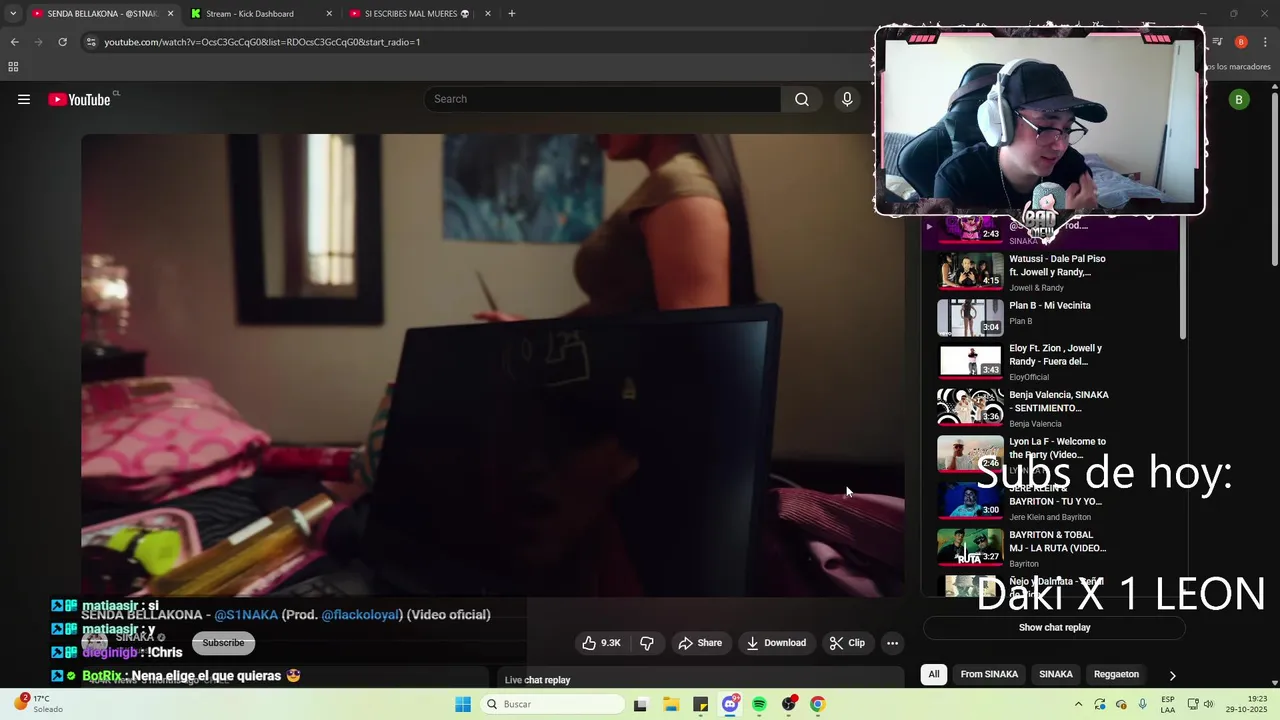Open the YouTube account avatar B
This screenshot has width=1280, height=720.
(x=1239, y=99)
